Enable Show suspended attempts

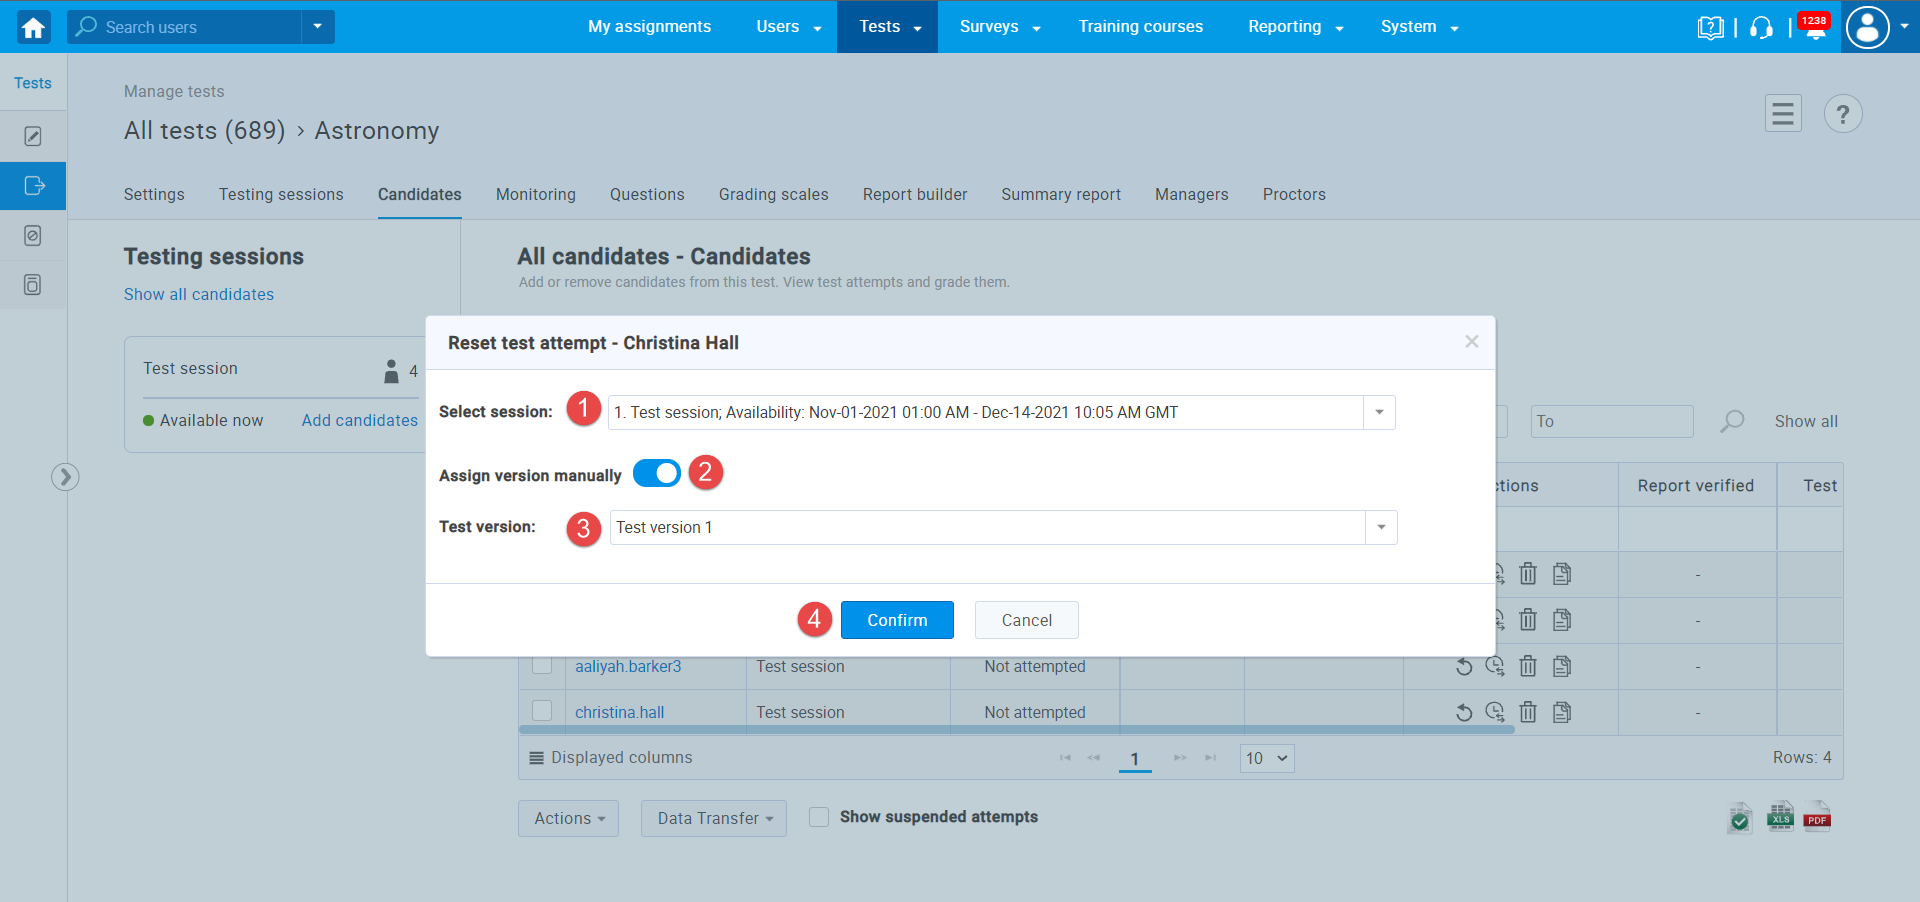[x=818, y=817]
